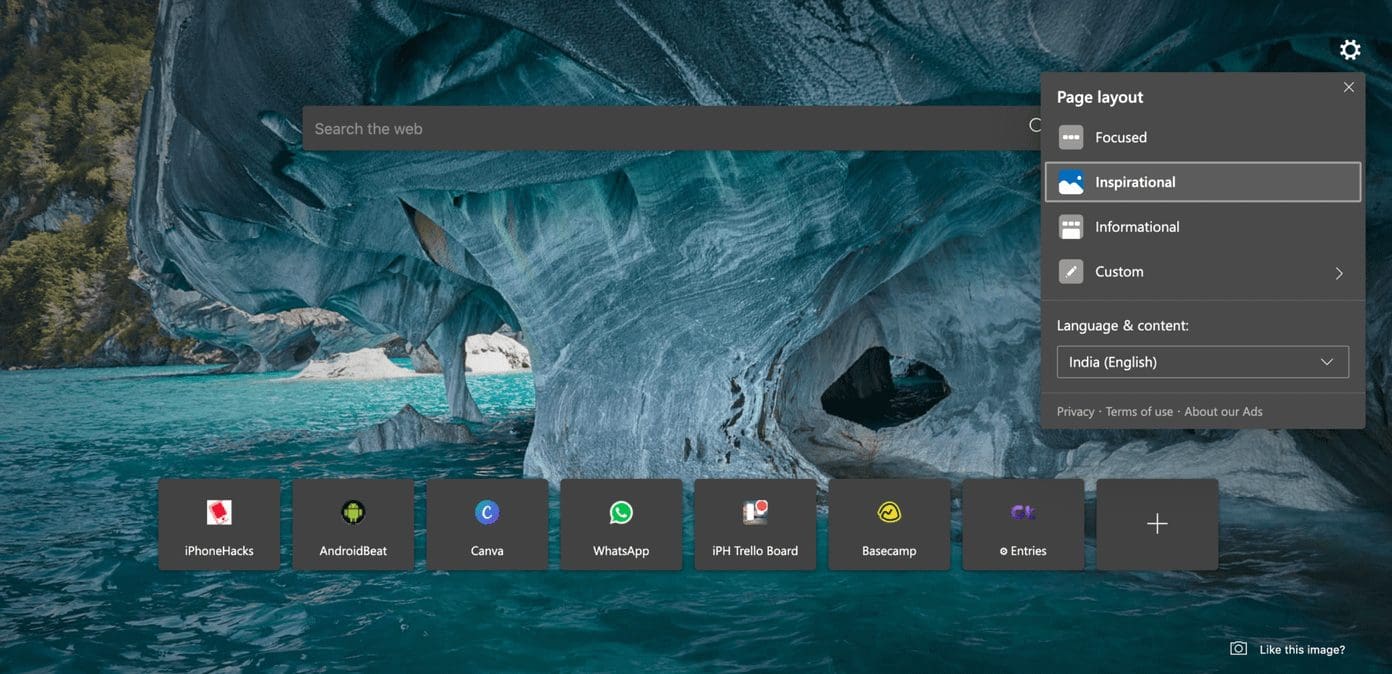Launch the Canva quick link
This screenshot has width=1392, height=674.
(x=487, y=524)
